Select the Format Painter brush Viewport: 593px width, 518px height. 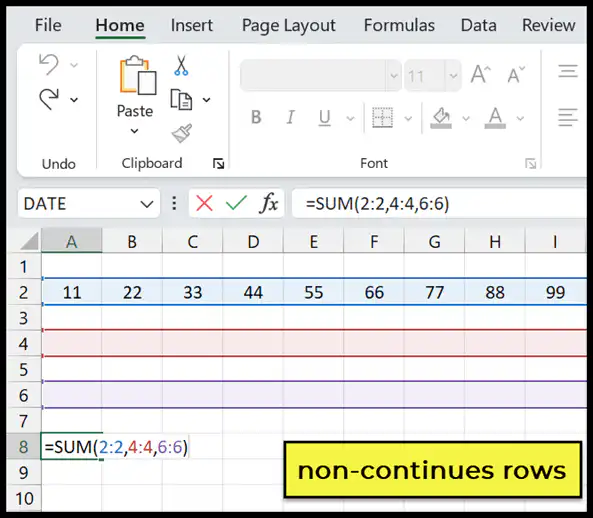click(x=182, y=133)
